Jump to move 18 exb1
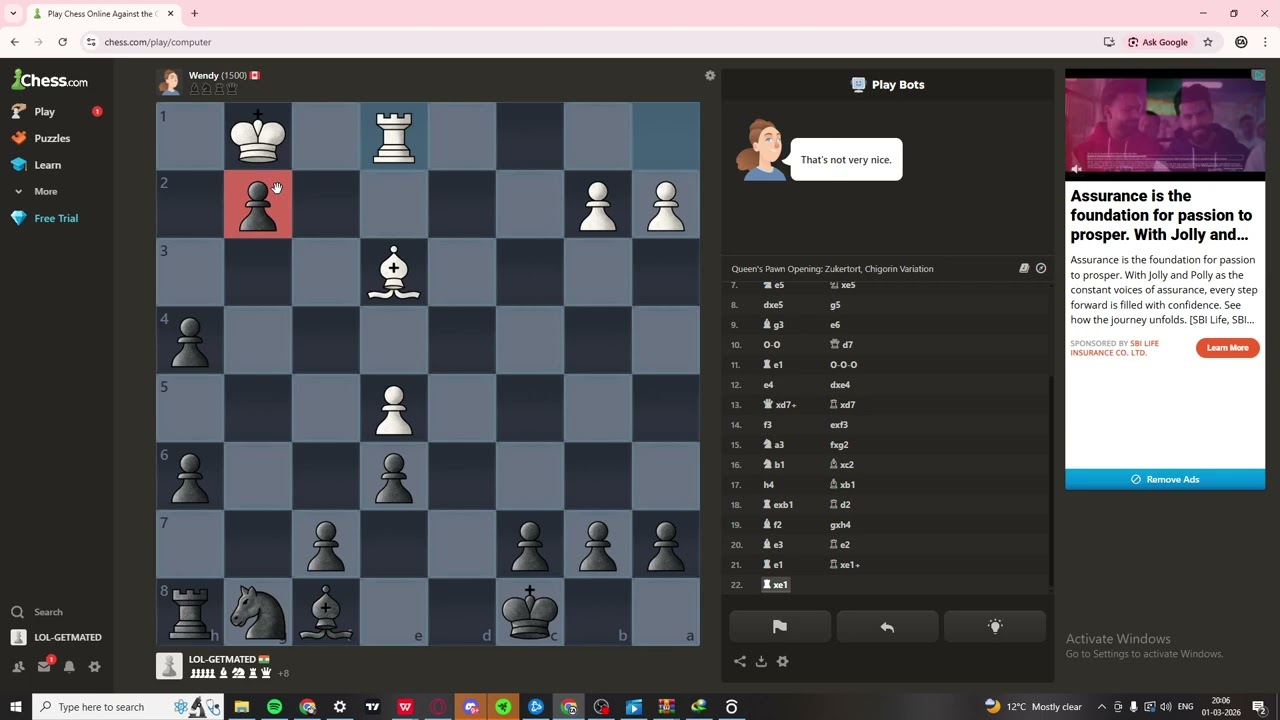The width and height of the screenshot is (1280, 720). click(778, 505)
